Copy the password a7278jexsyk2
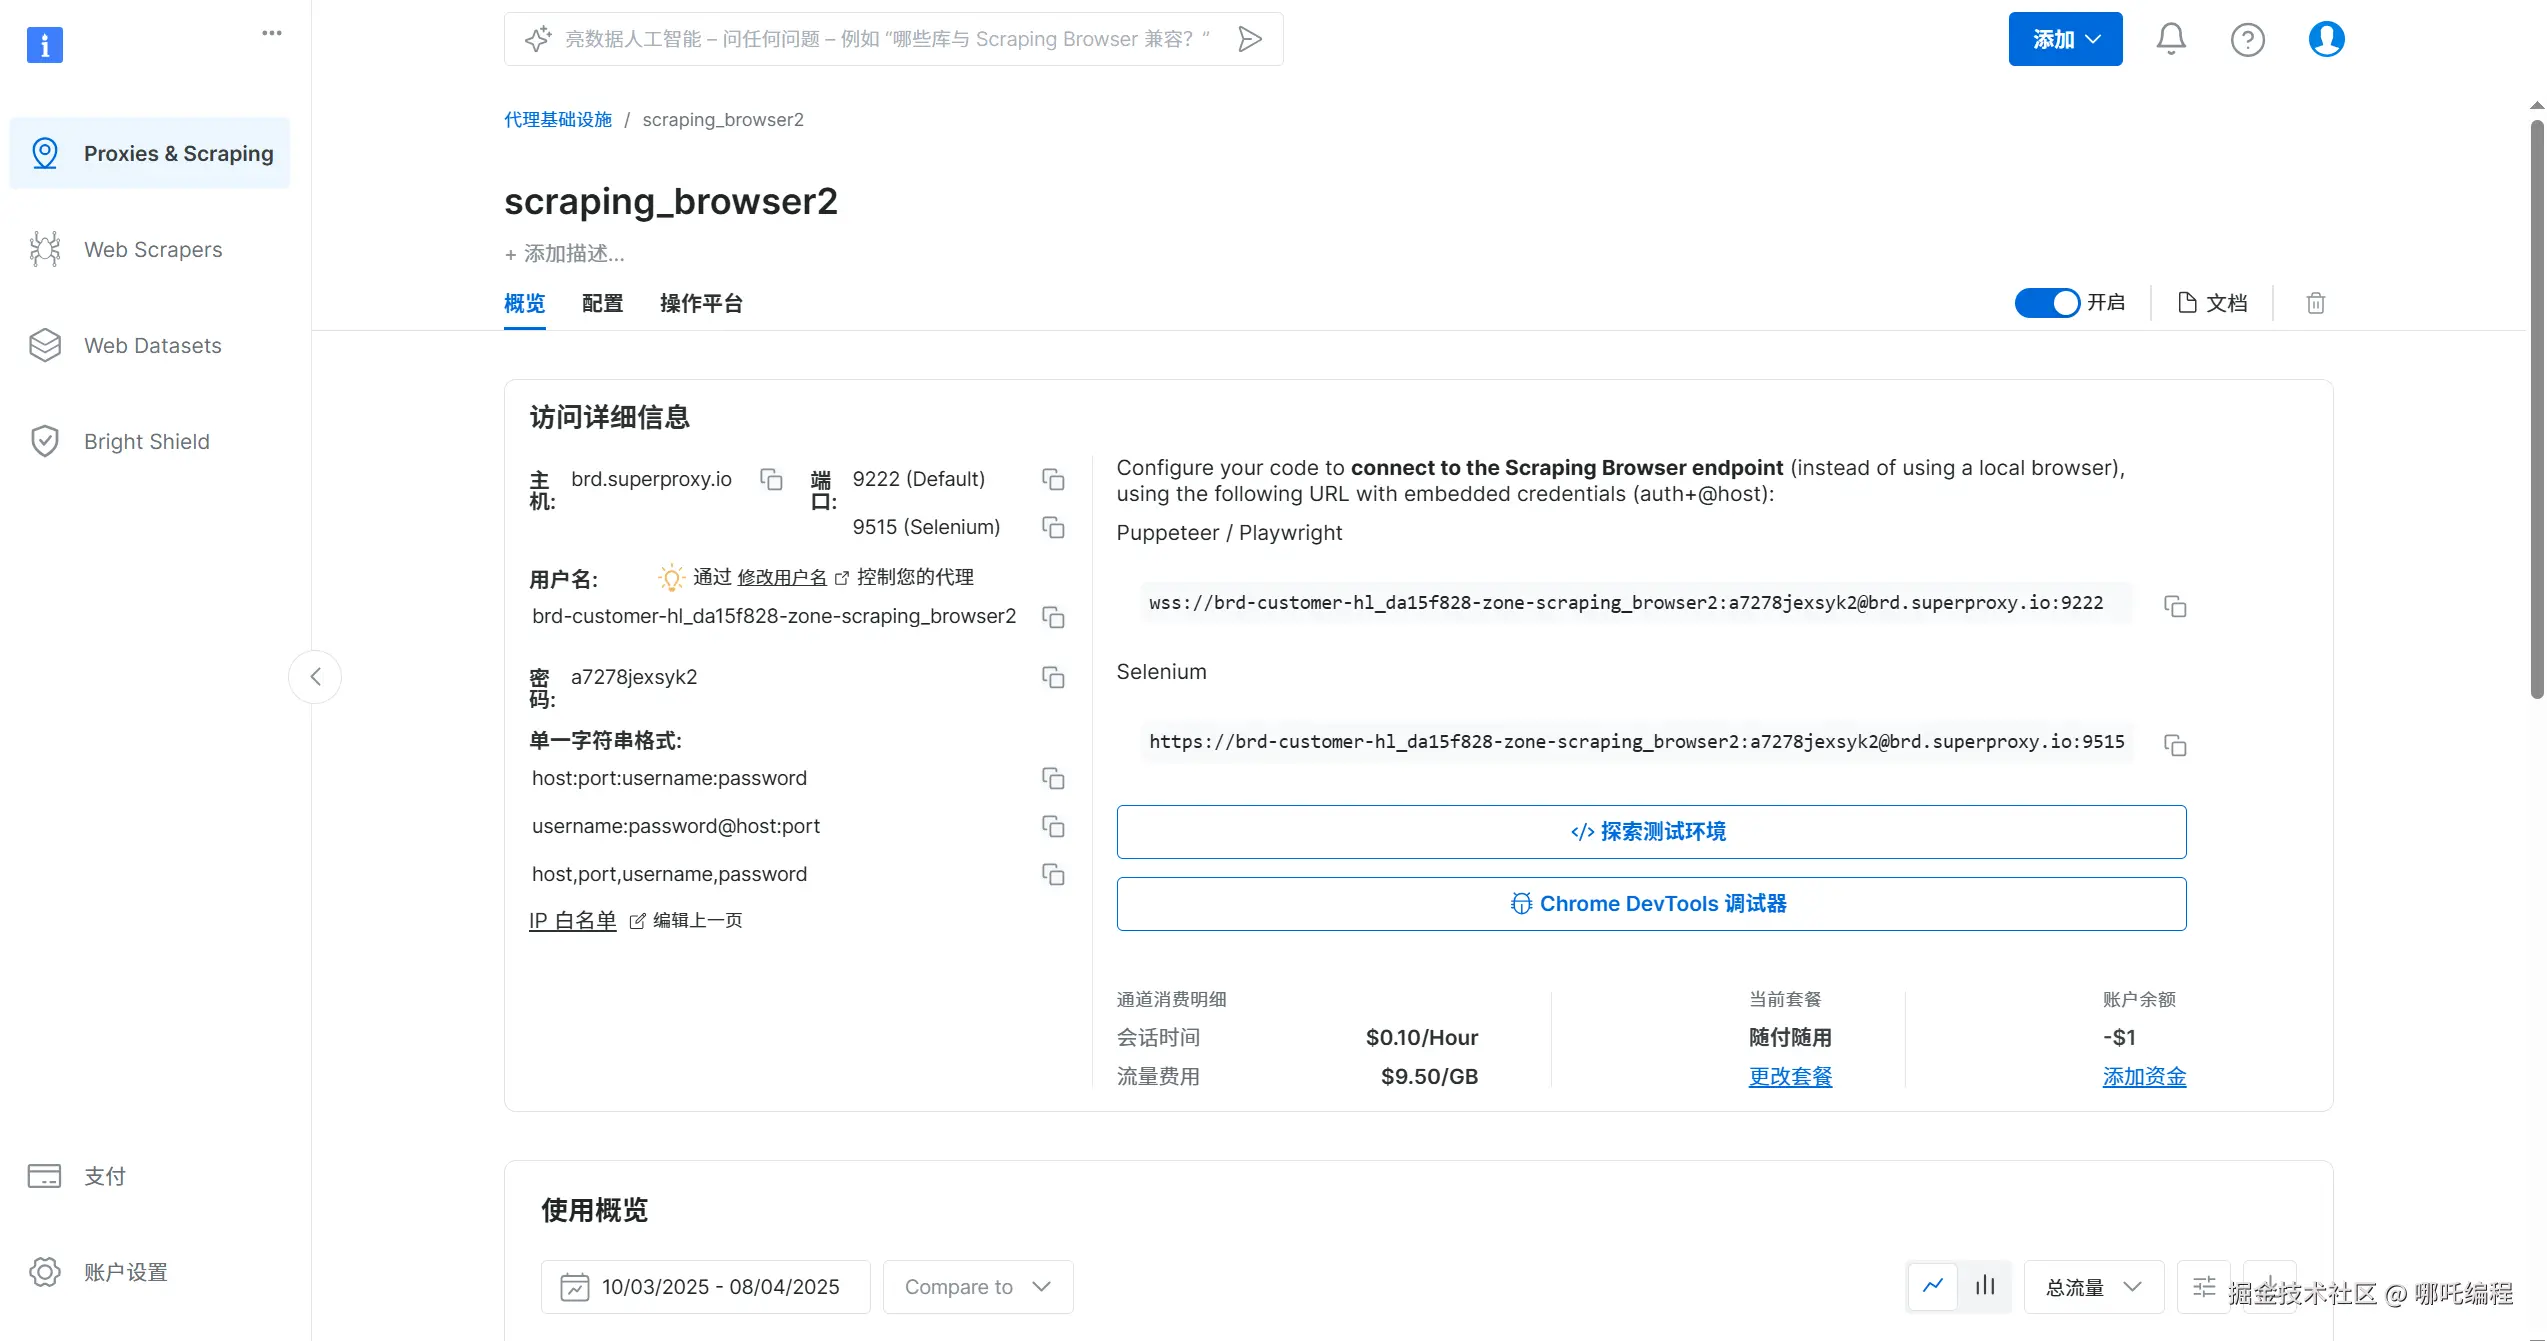 [1053, 677]
